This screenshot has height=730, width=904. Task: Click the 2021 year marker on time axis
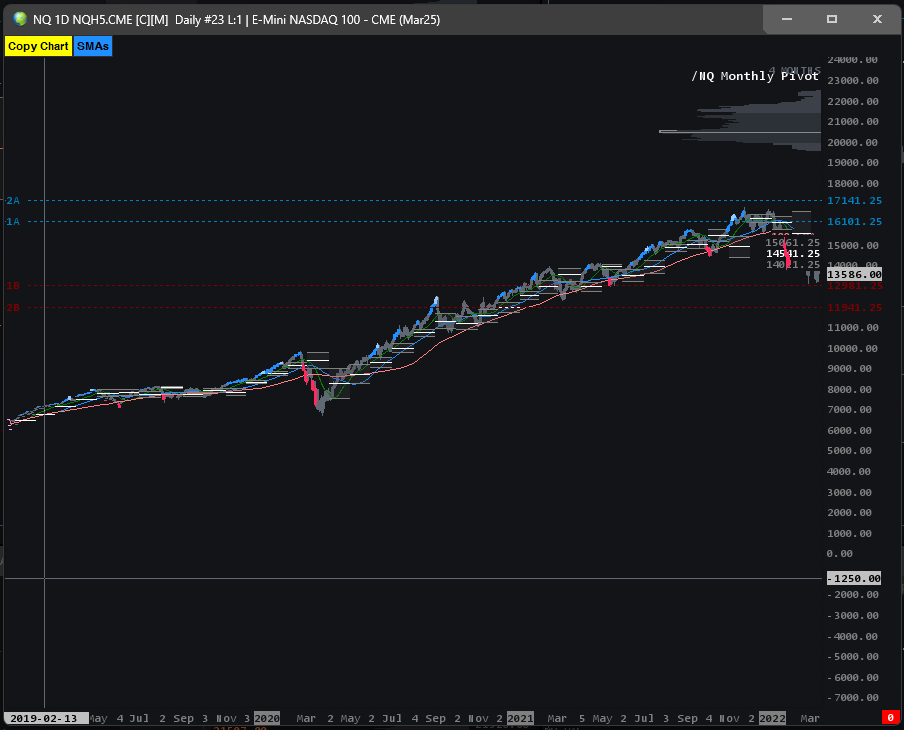[520, 718]
